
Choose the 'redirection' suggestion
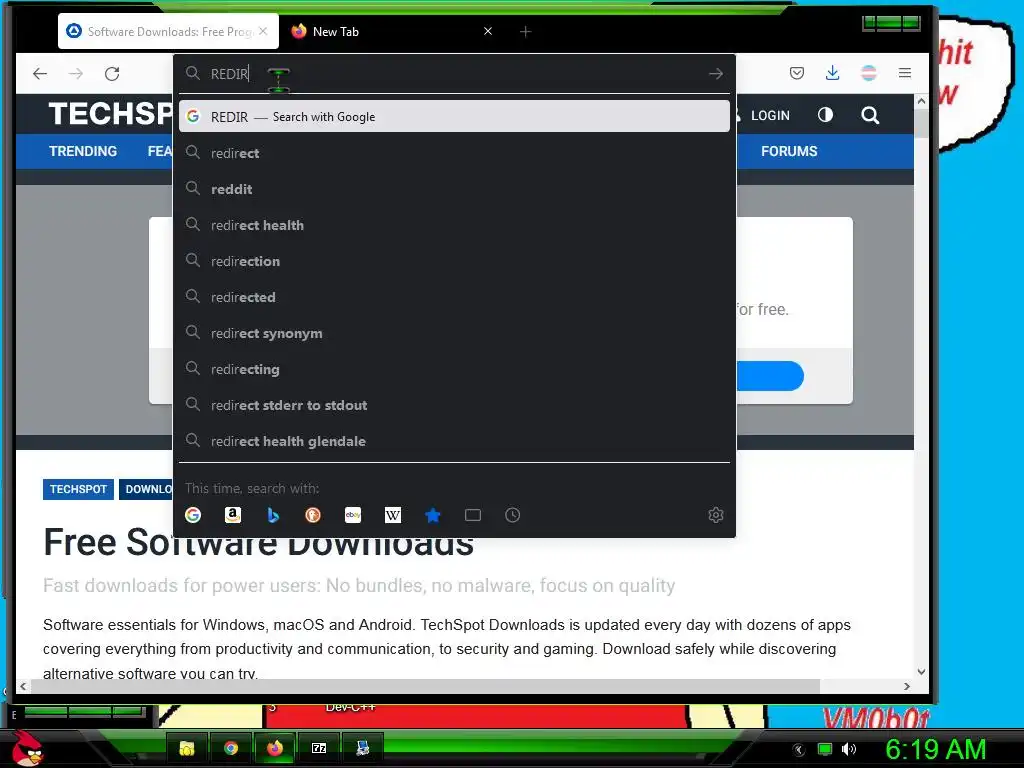click(455, 261)
